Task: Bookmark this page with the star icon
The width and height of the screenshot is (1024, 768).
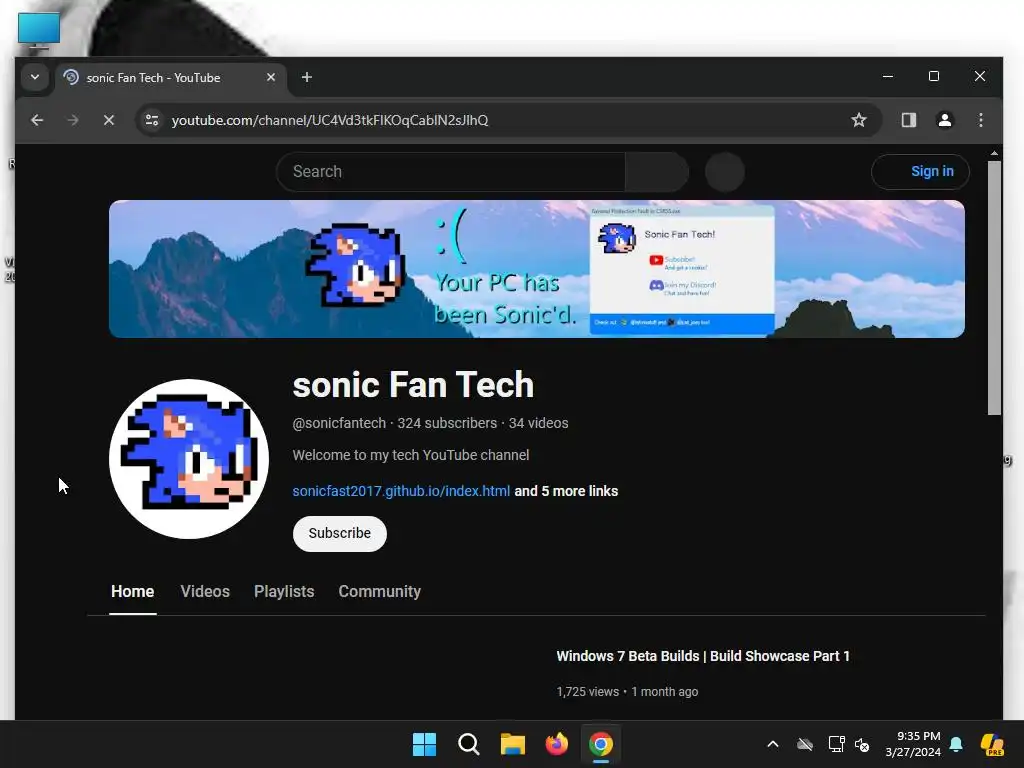Action: point(859,120)
